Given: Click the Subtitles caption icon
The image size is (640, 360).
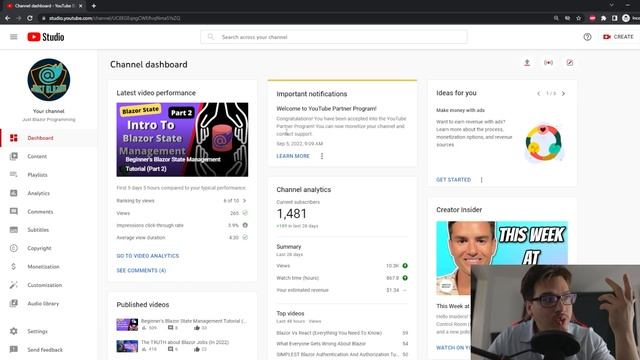Looking at the screenshot, I should [13, 230].
